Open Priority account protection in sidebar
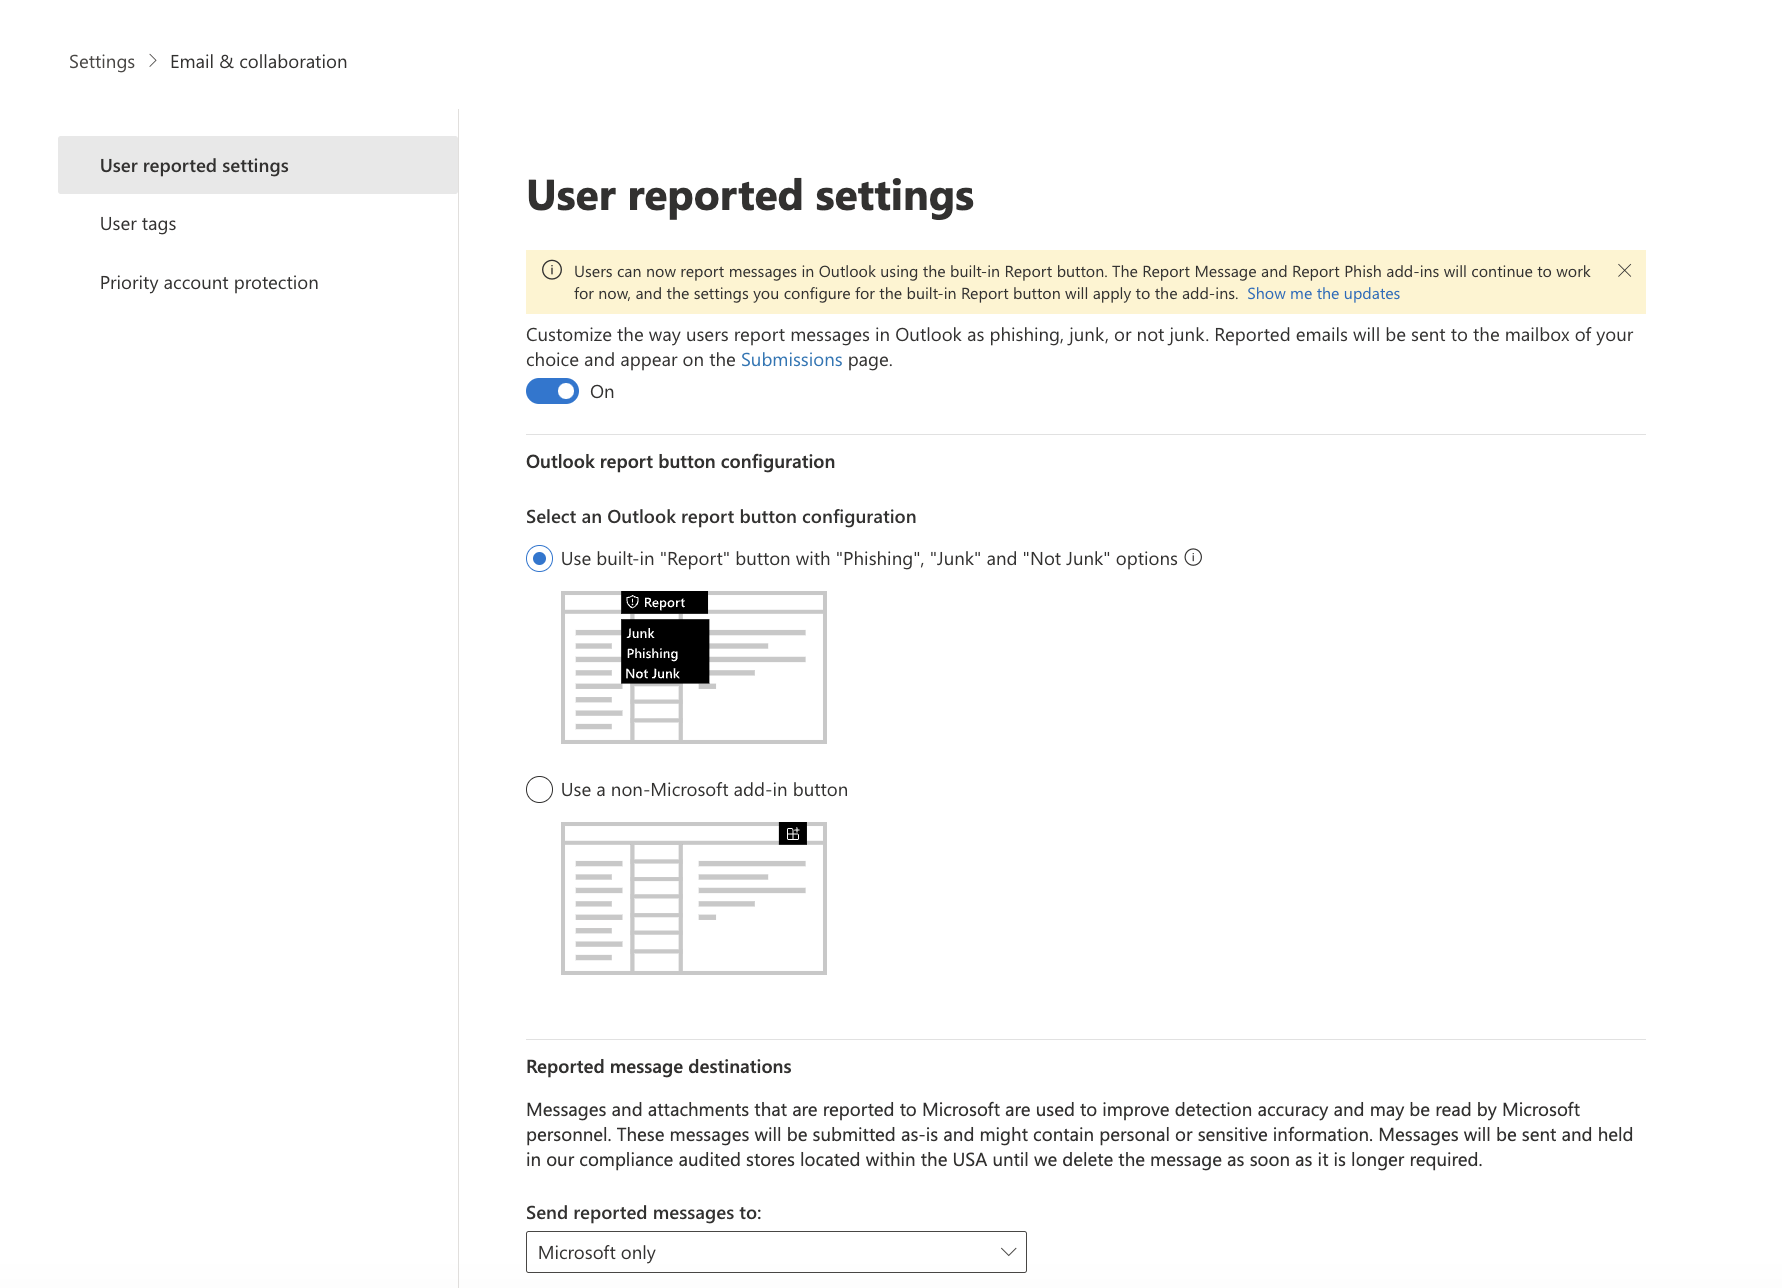Viewport: 1782px width, 1288px height. tap(209, 283)
